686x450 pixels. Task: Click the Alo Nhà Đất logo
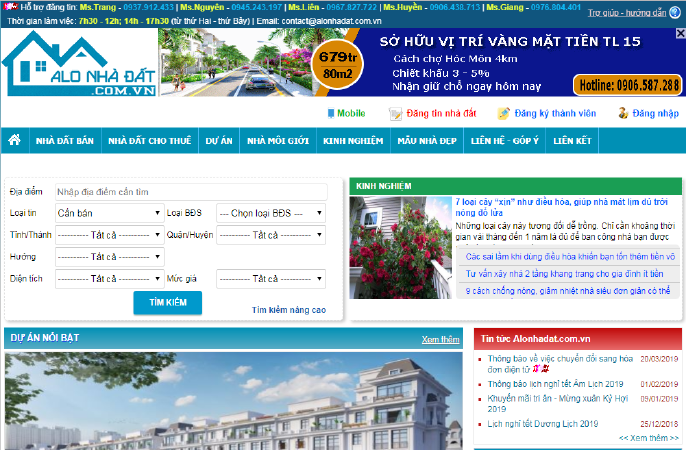tap(79, 63)
